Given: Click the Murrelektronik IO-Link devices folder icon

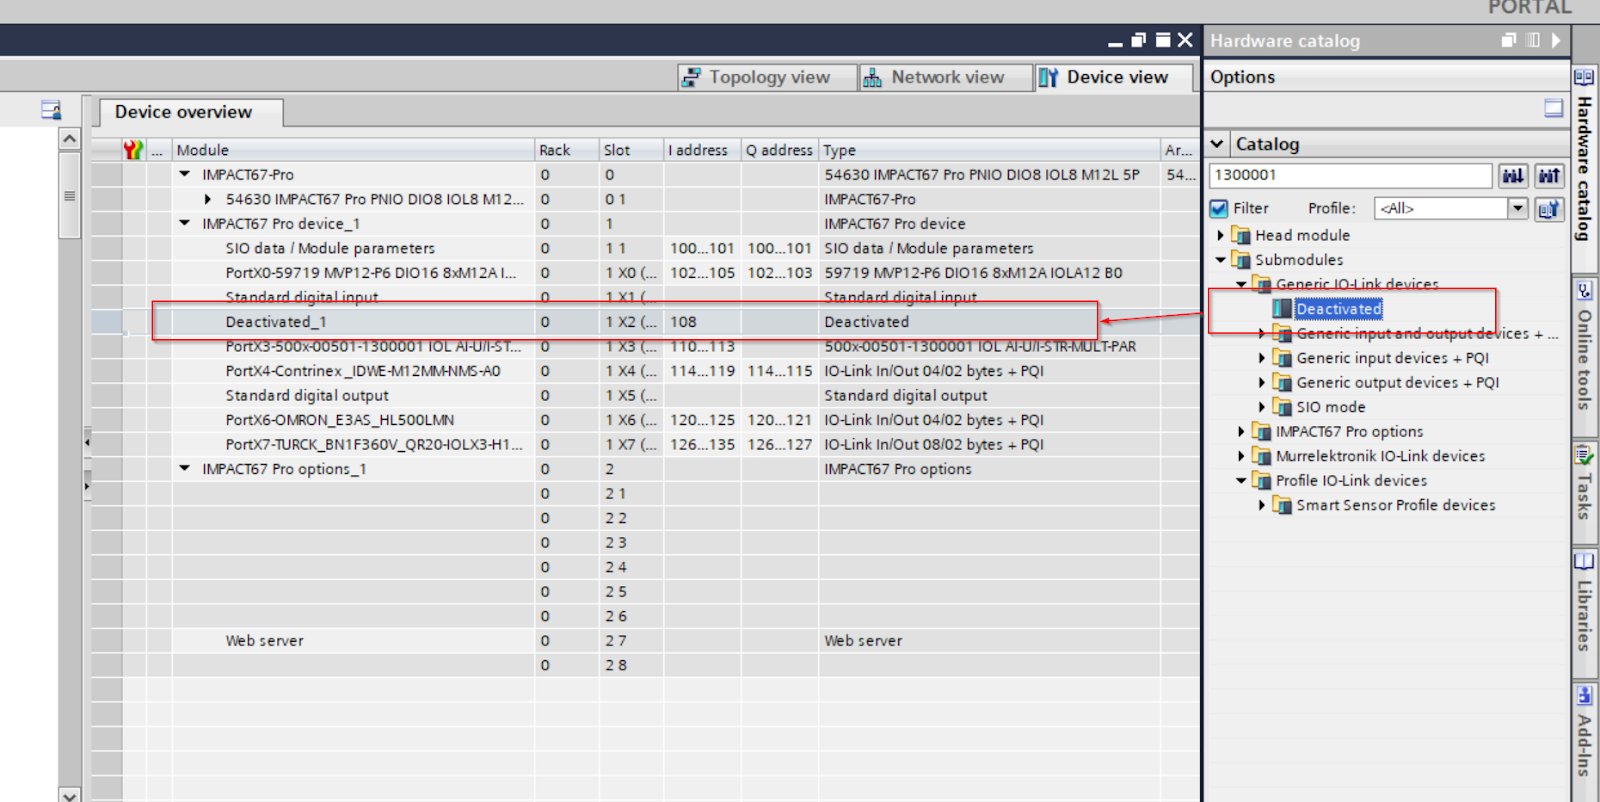Looking at the screenshot, I should [x=1262, y=456].
